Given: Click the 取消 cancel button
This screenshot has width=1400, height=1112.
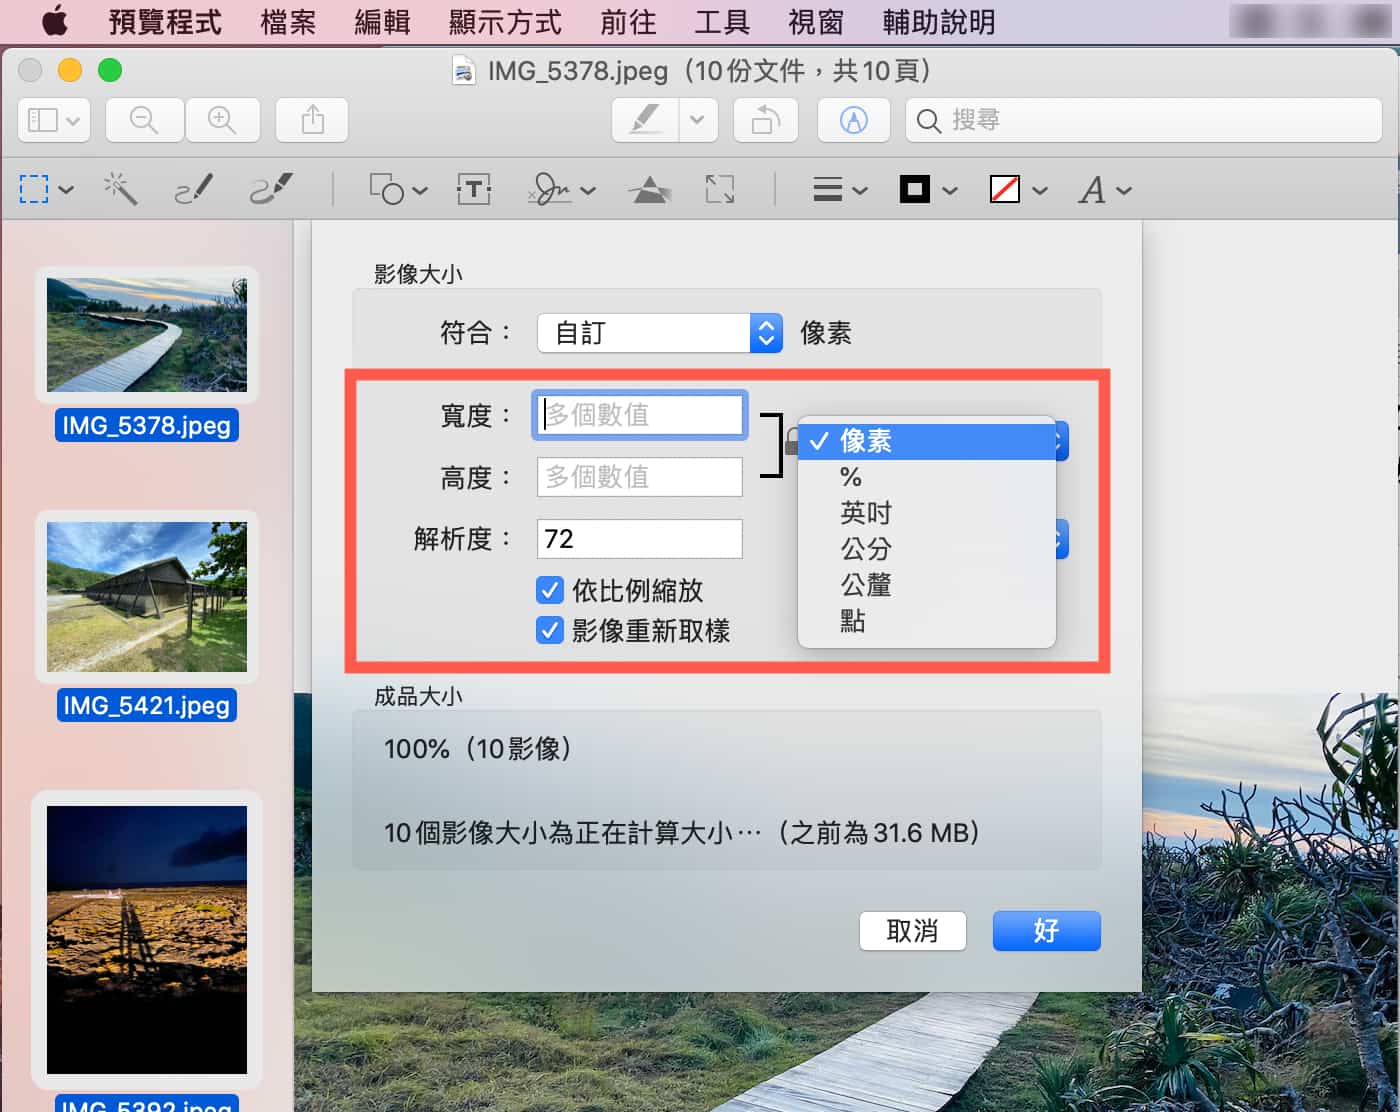Looking at the screenshot, I should coord(913,931).
